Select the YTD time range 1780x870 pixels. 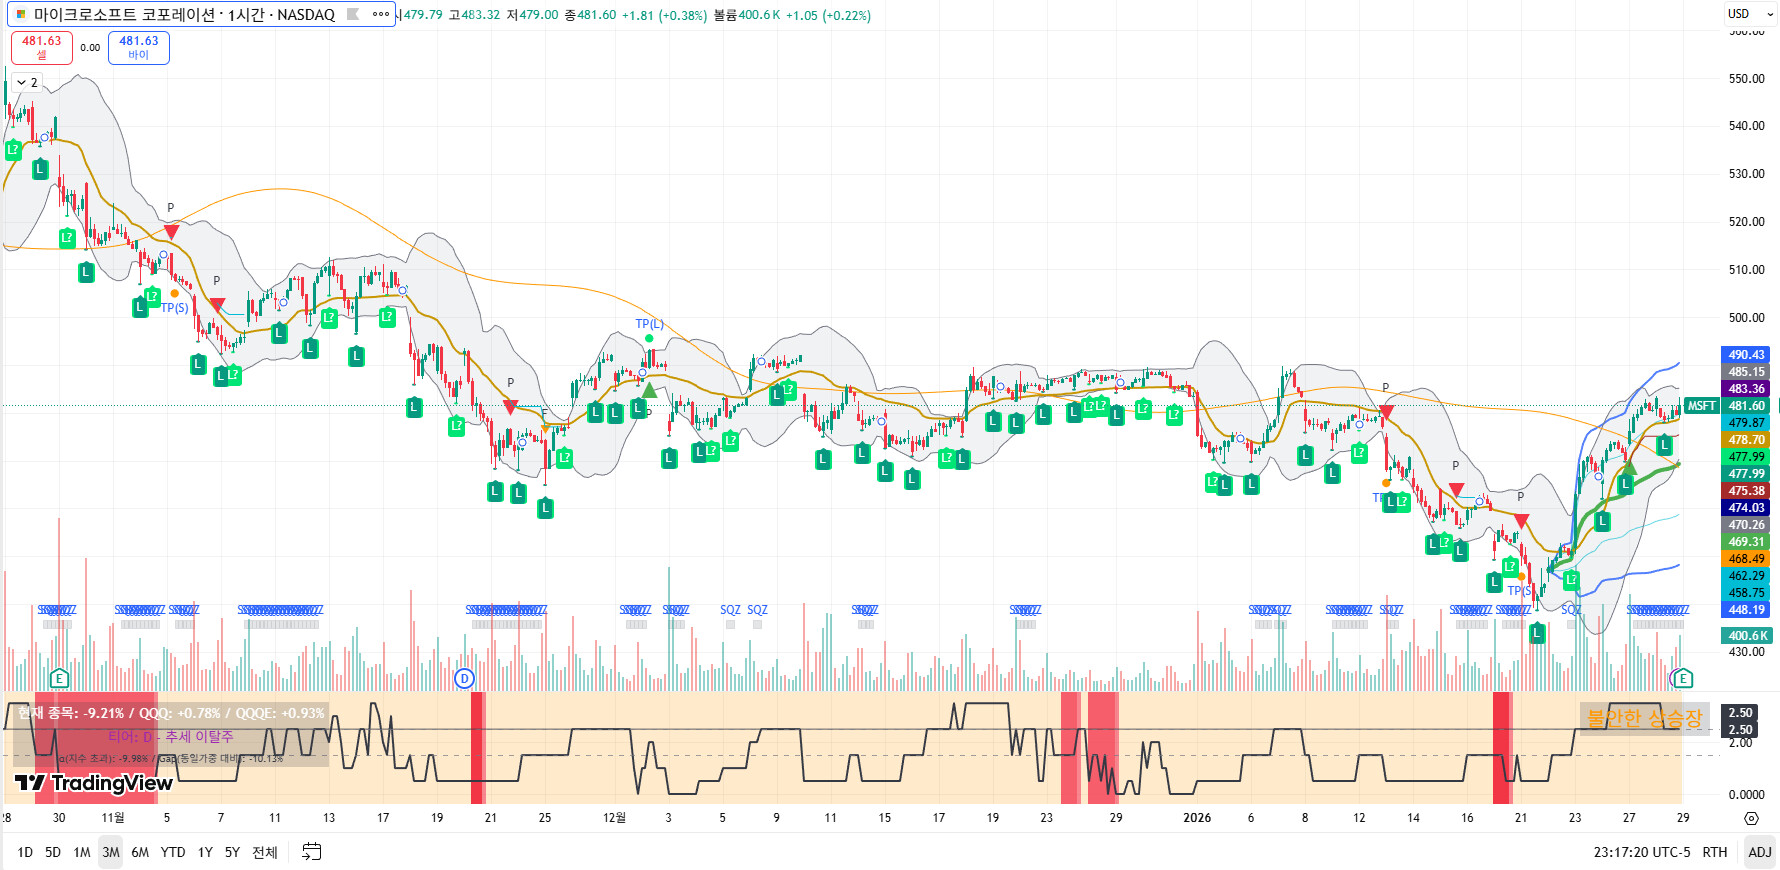click(173, 852)
